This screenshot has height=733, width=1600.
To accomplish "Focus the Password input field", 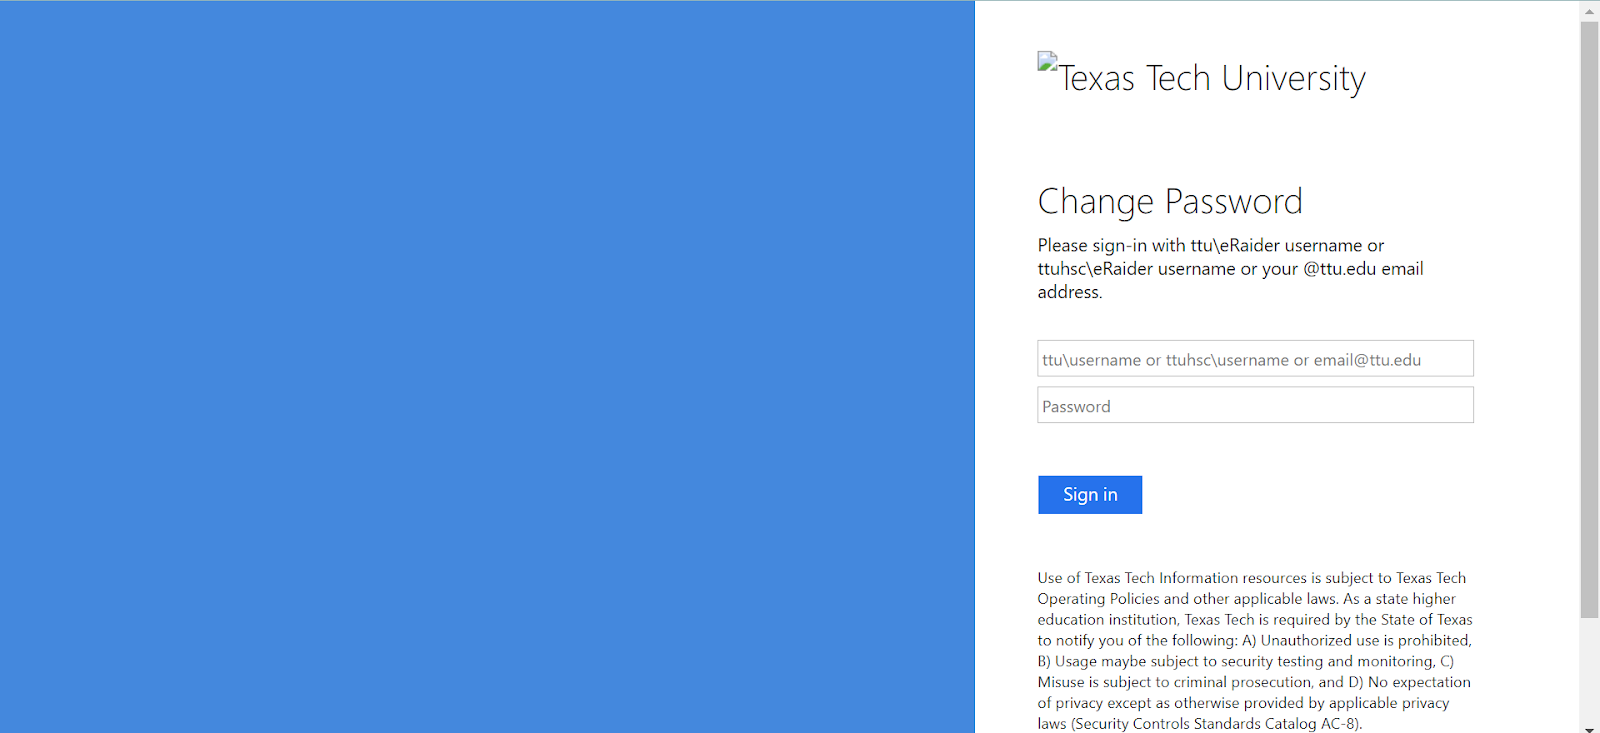I will tap(1255, 405).
